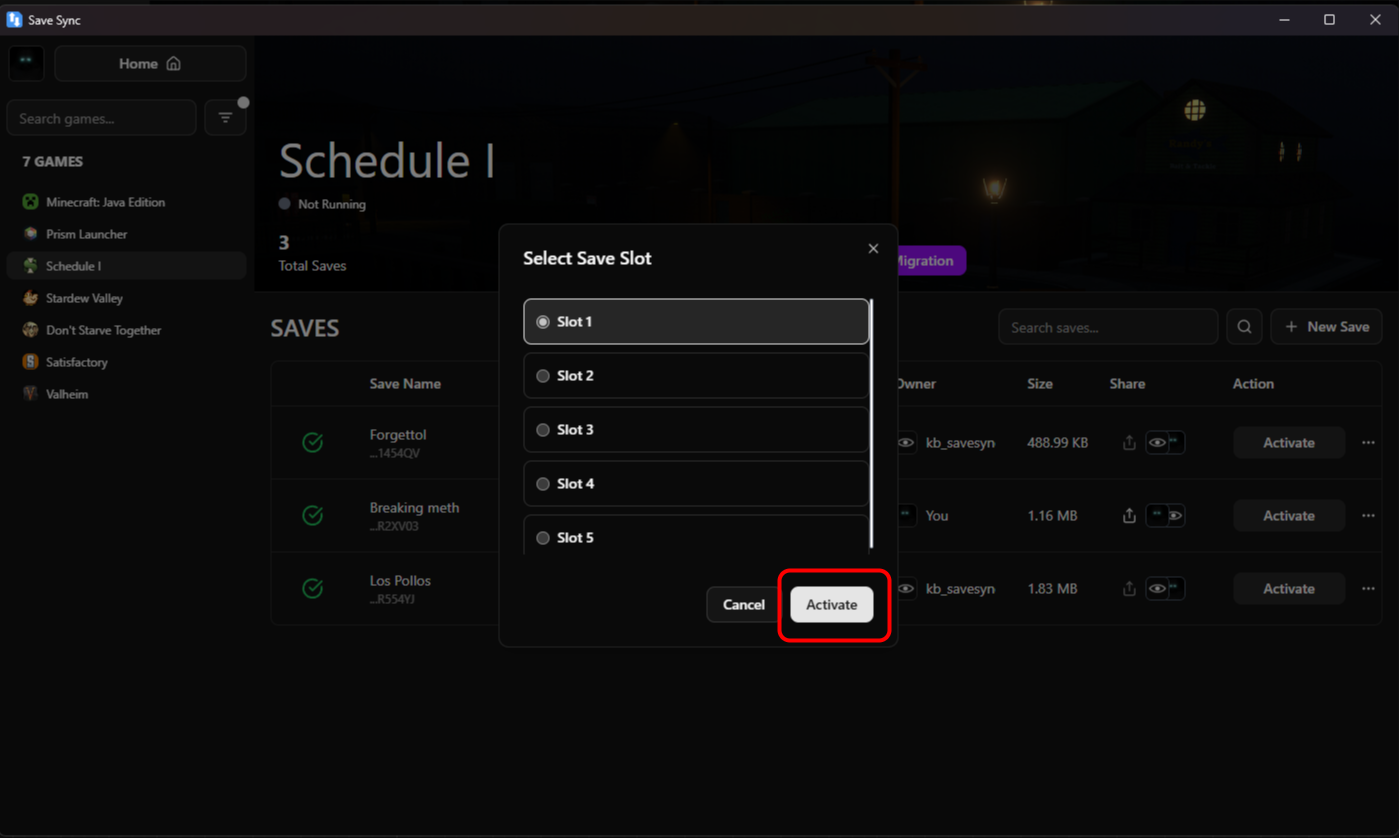Click the green check icon beside Breaking meth

click(313, 515)
